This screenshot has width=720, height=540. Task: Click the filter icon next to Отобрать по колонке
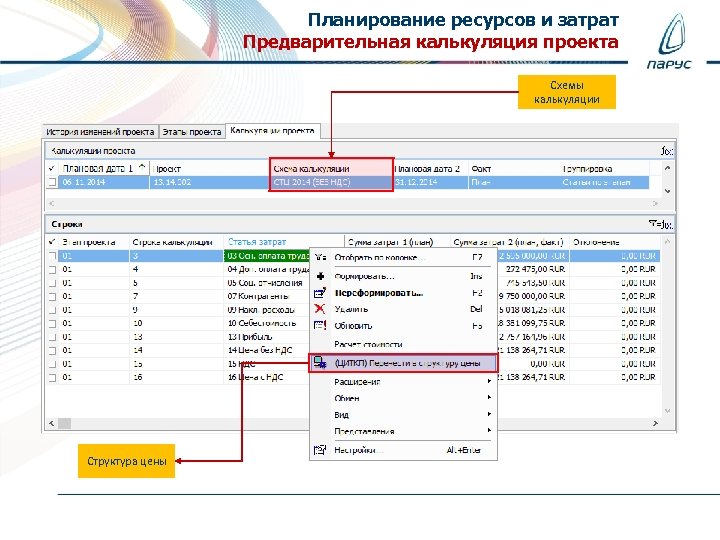tap(321, 258)
